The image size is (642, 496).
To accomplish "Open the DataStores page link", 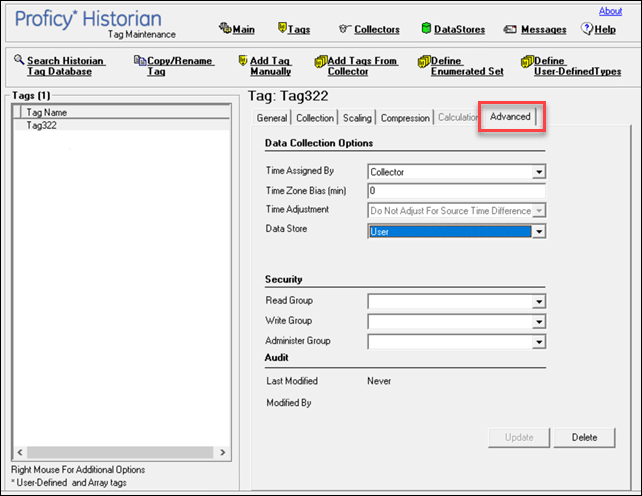I will coord(459,29).
